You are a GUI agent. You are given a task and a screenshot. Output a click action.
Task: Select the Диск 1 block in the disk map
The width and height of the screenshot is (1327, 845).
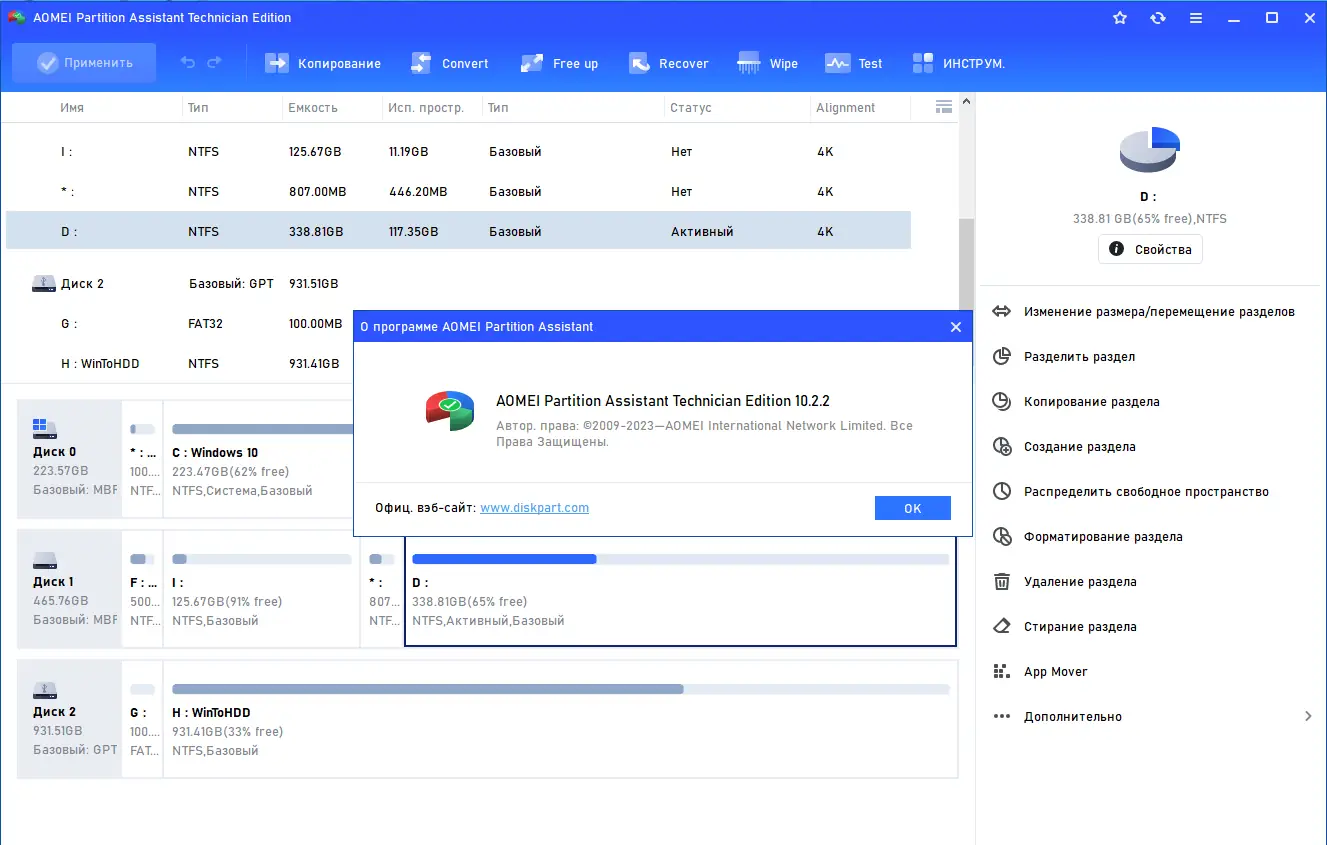click(69, 589)
